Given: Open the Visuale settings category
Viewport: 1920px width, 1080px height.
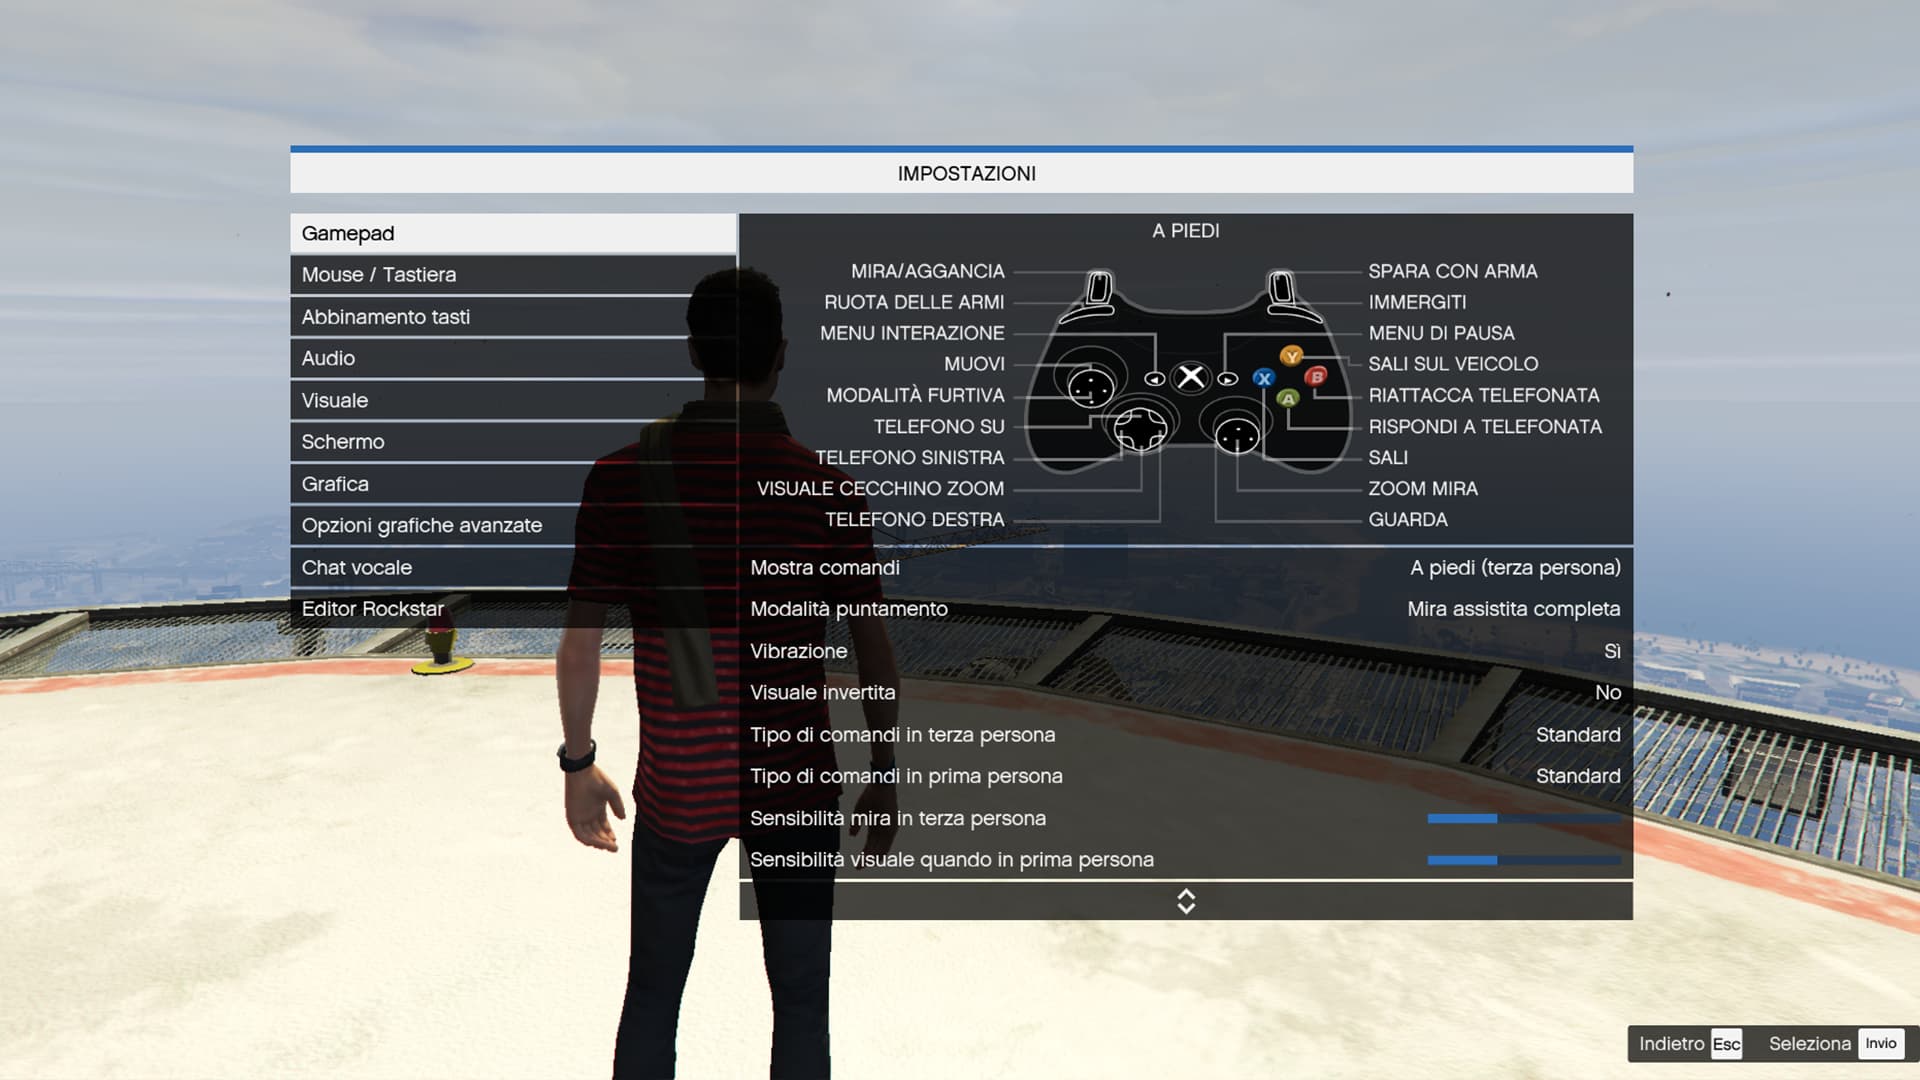Looking at the screenshot, I should (513, 400).
